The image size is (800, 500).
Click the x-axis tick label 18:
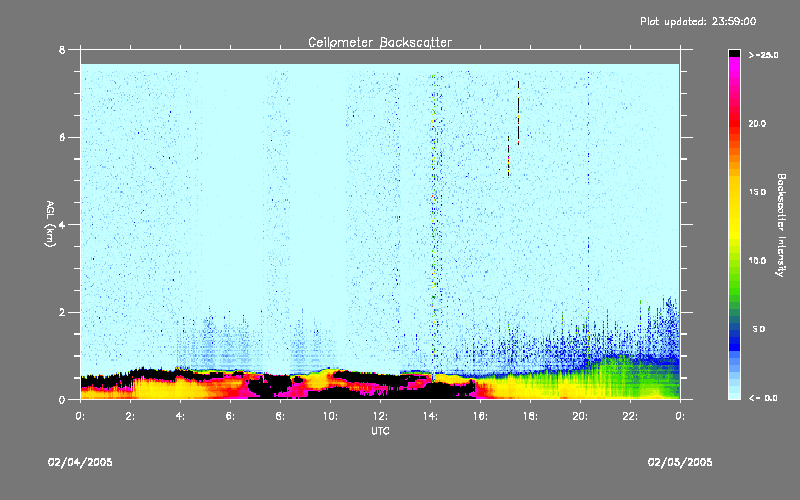click(x=530, y=416)
